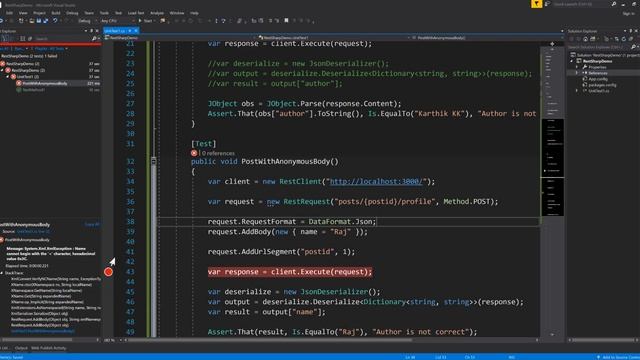Open the Project menu
The width and height of the screenshot is (640, 360).
pos(39,13)
